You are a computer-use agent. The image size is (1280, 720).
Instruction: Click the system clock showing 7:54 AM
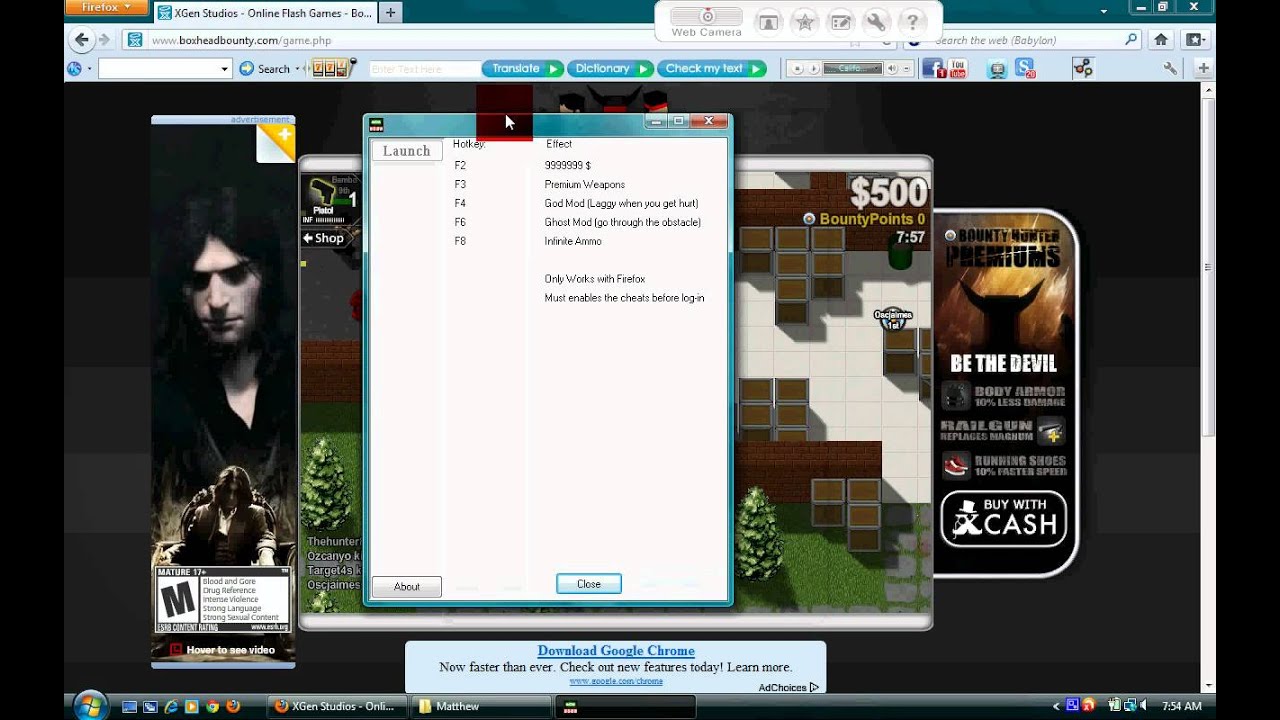1182,706
